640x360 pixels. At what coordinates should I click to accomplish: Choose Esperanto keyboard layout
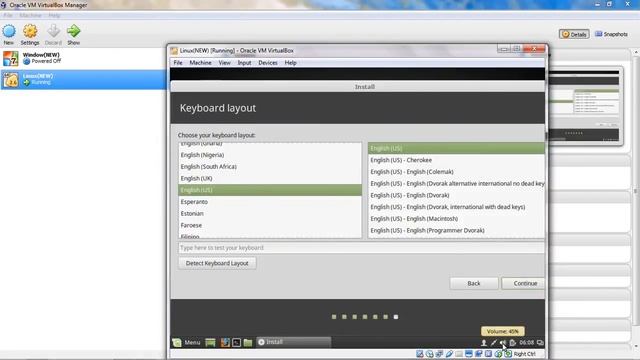(270, 202)
